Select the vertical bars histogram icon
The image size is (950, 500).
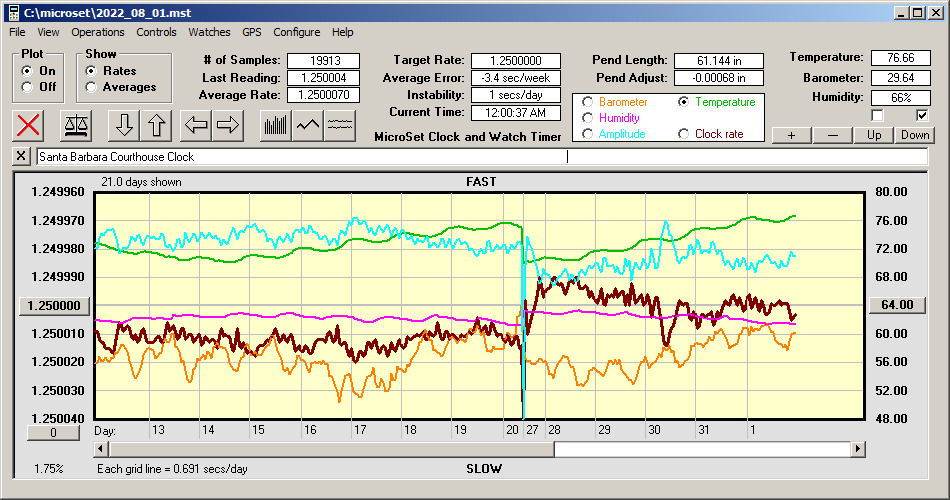pos(275,125)
